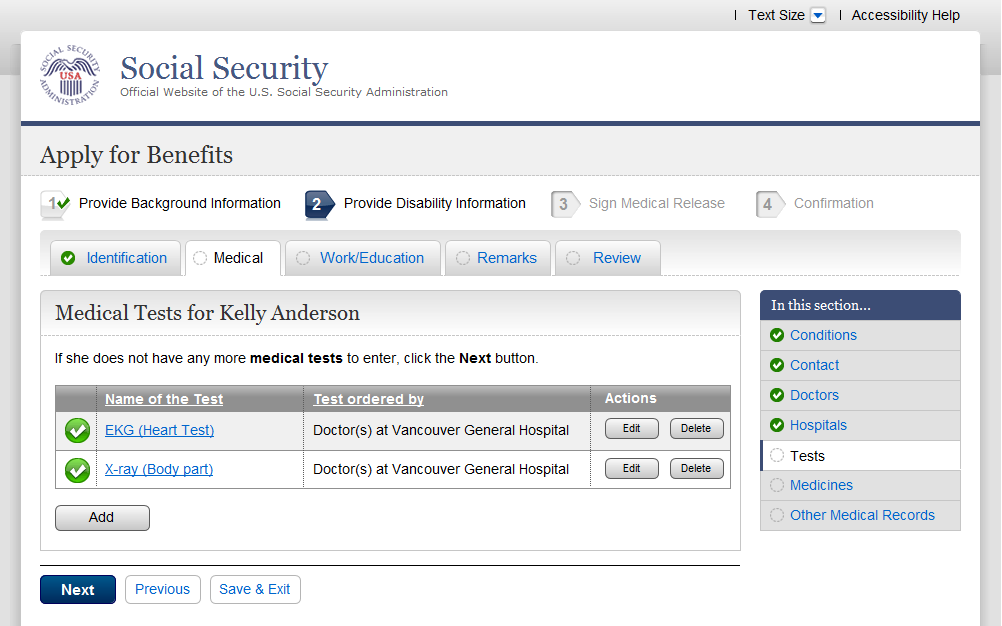This screenshot has width=1002, height=626.
Task: Sort table by Name of the Test
Action: coord(164,399)
